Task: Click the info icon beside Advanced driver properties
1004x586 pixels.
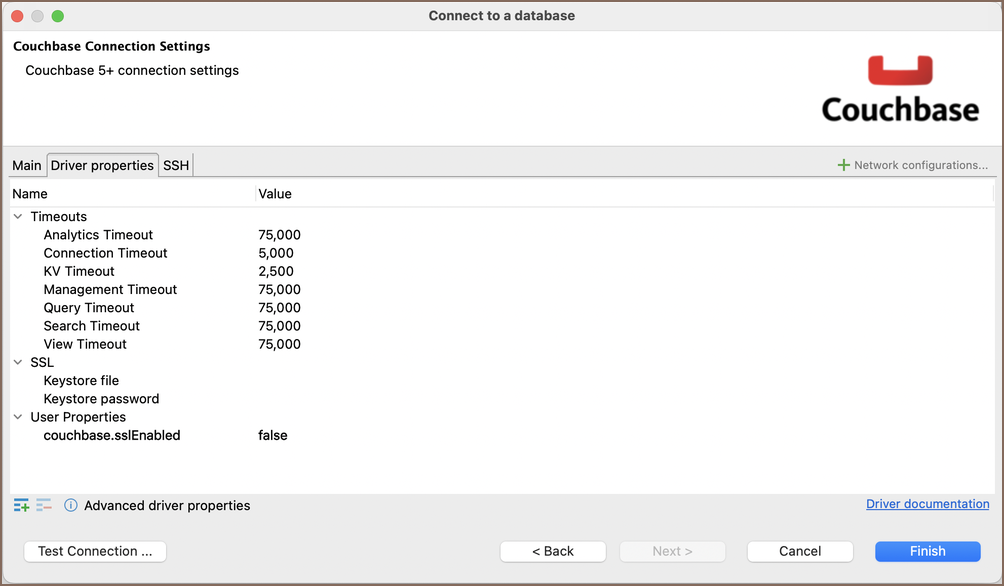Action: click(71, 506)
